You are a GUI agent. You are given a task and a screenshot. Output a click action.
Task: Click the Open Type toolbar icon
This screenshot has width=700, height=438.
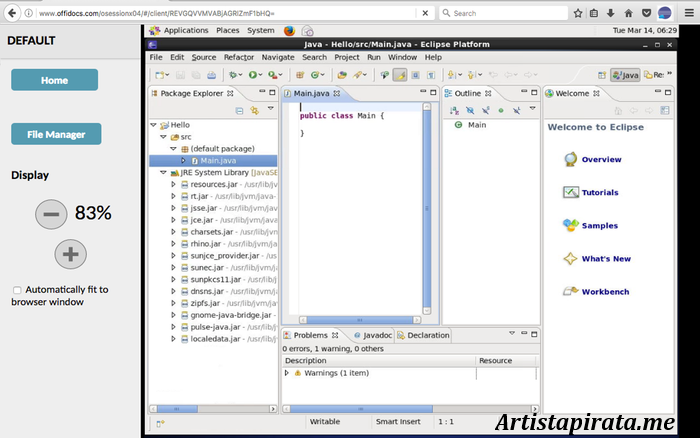coord(342,75)
